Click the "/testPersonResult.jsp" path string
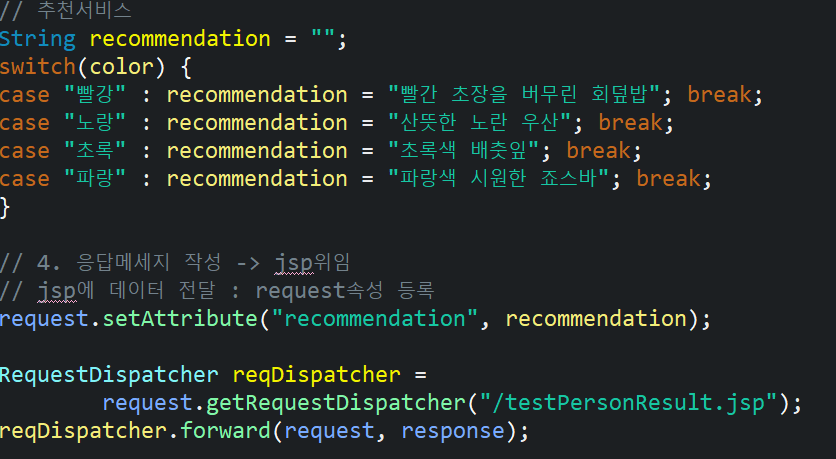Viewport: 836px width, 459px height. click(x=629, y=402)
